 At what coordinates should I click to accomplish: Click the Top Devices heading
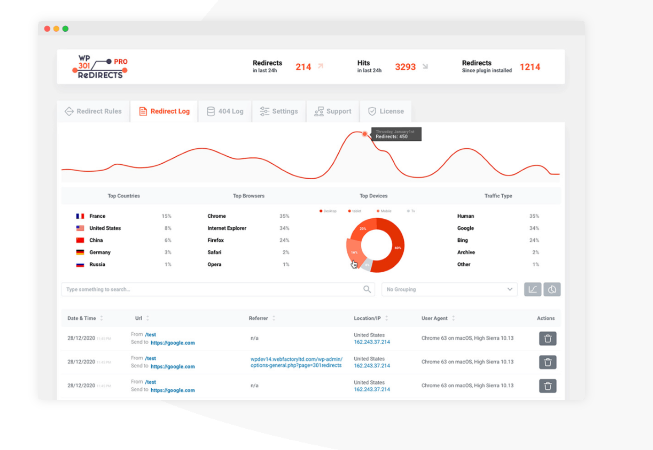[x=374, y=196]
